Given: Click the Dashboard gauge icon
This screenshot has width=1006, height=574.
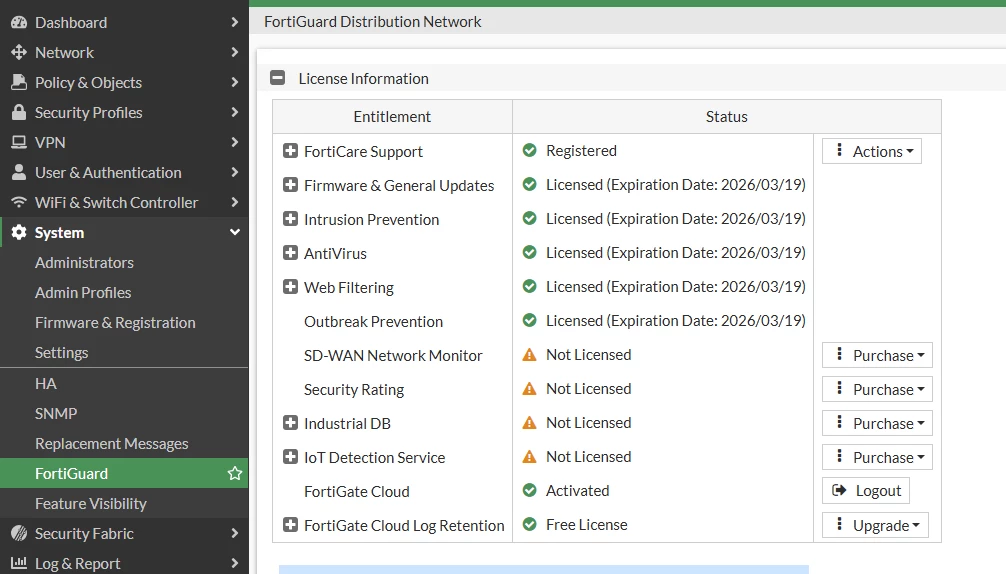Looking at the screenshot, I should [19, 22].
